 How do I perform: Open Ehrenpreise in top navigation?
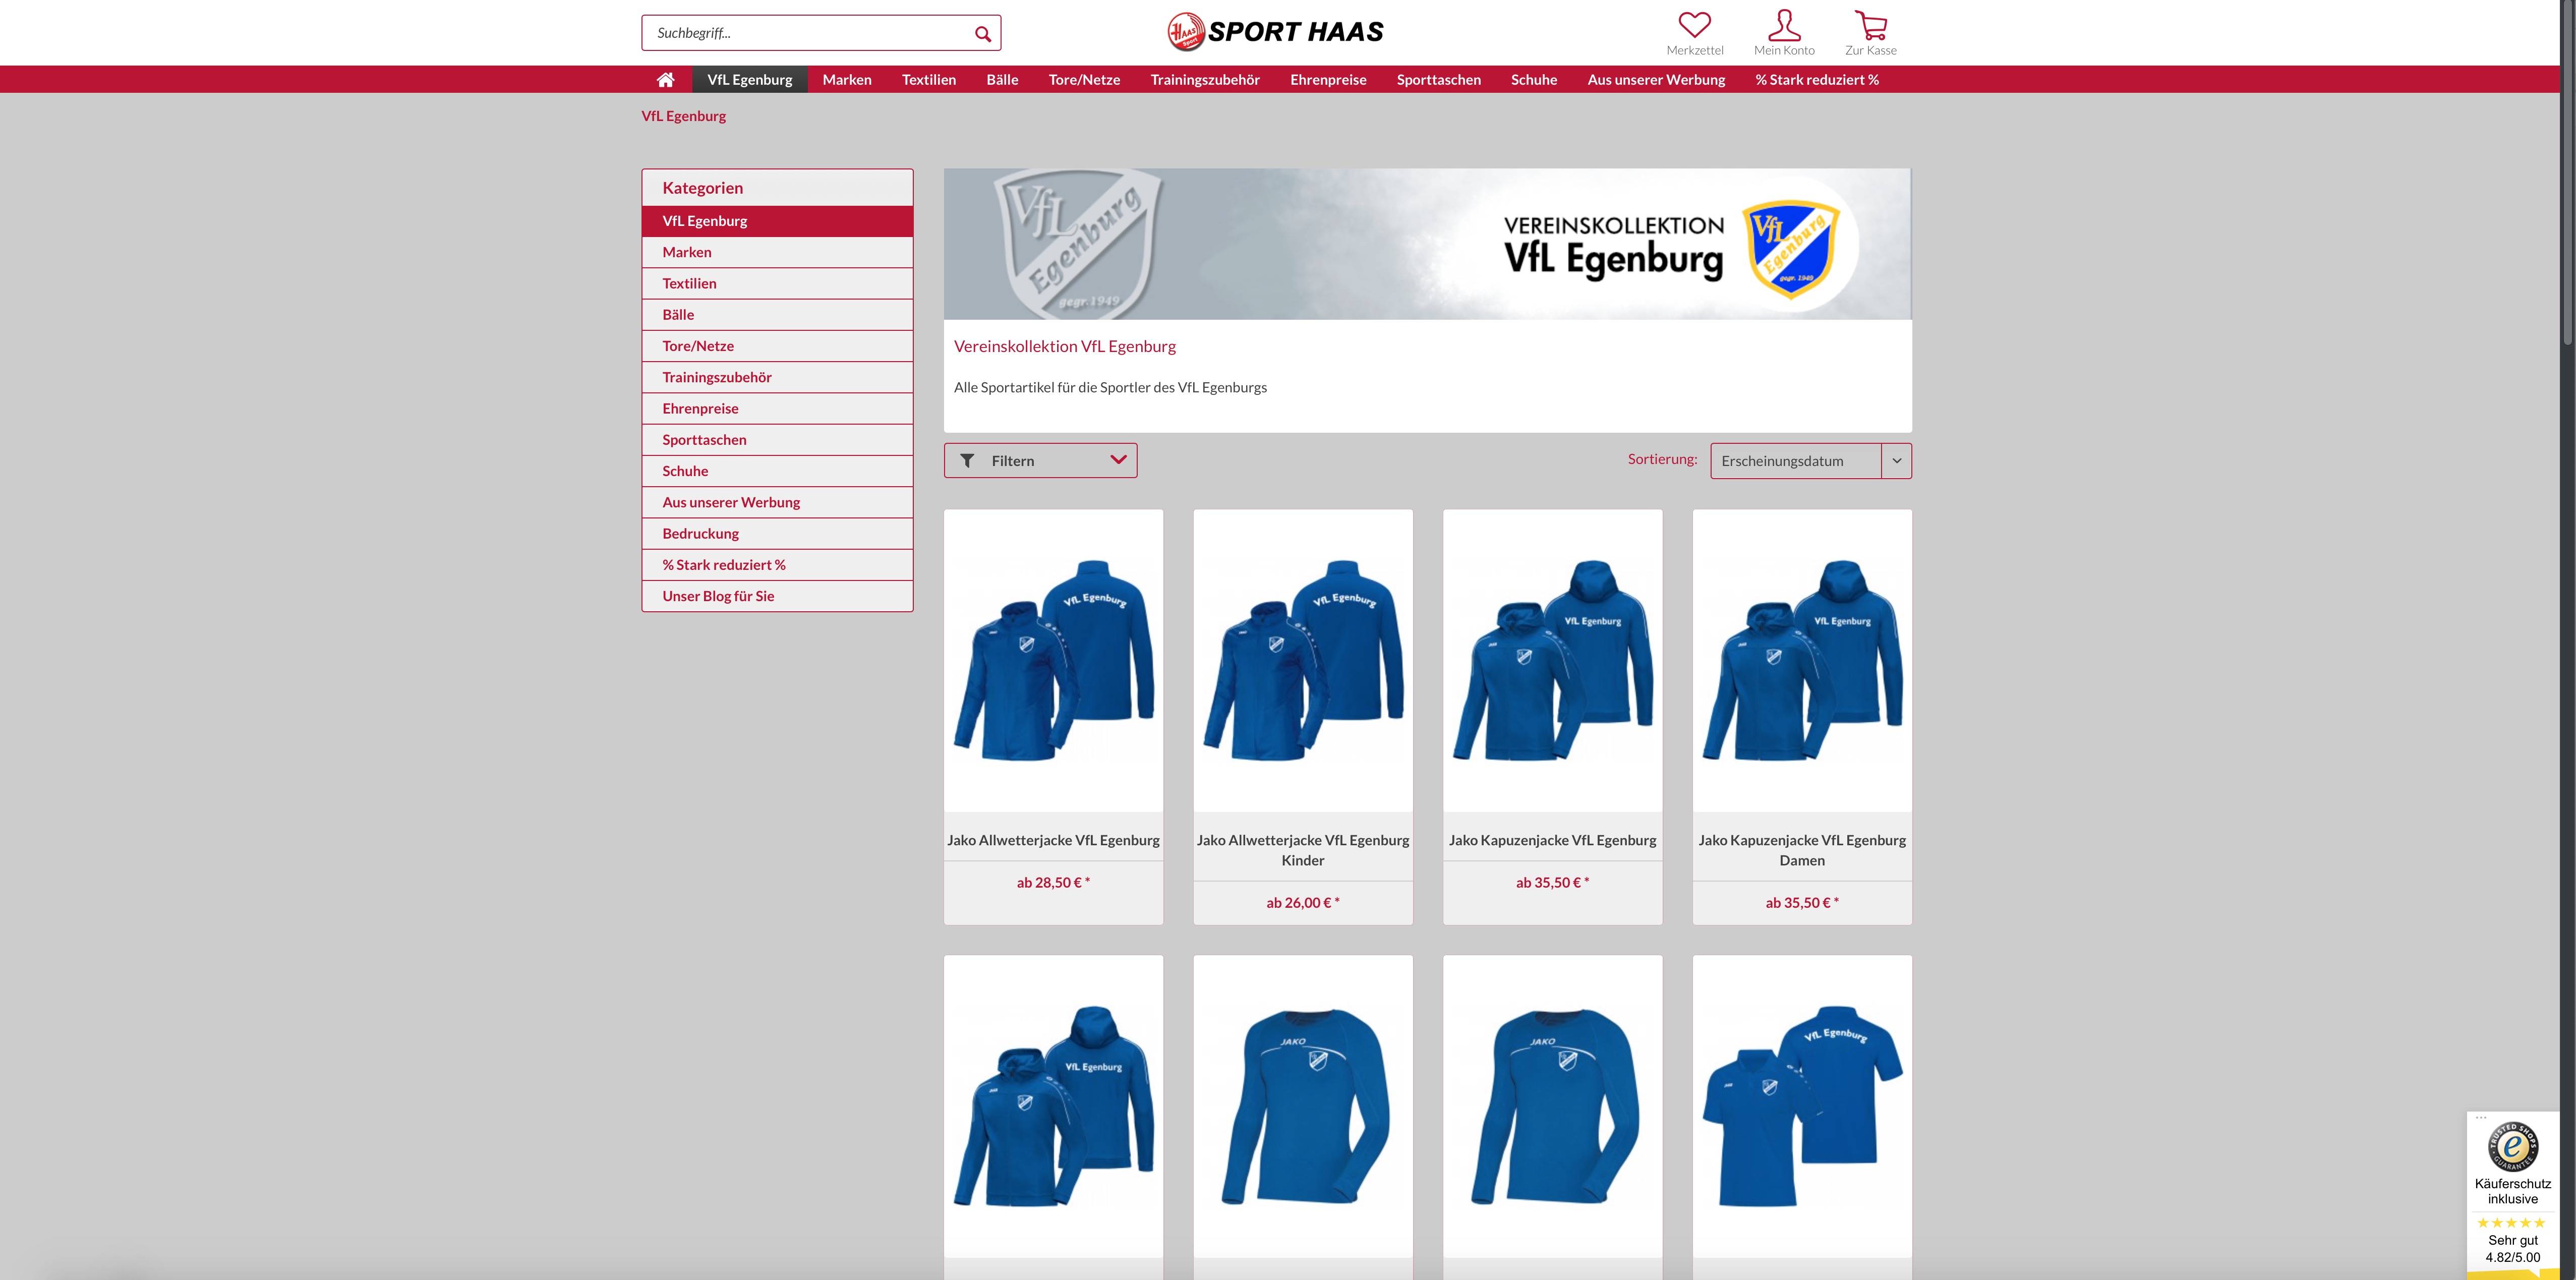(x=1328, y=80)
